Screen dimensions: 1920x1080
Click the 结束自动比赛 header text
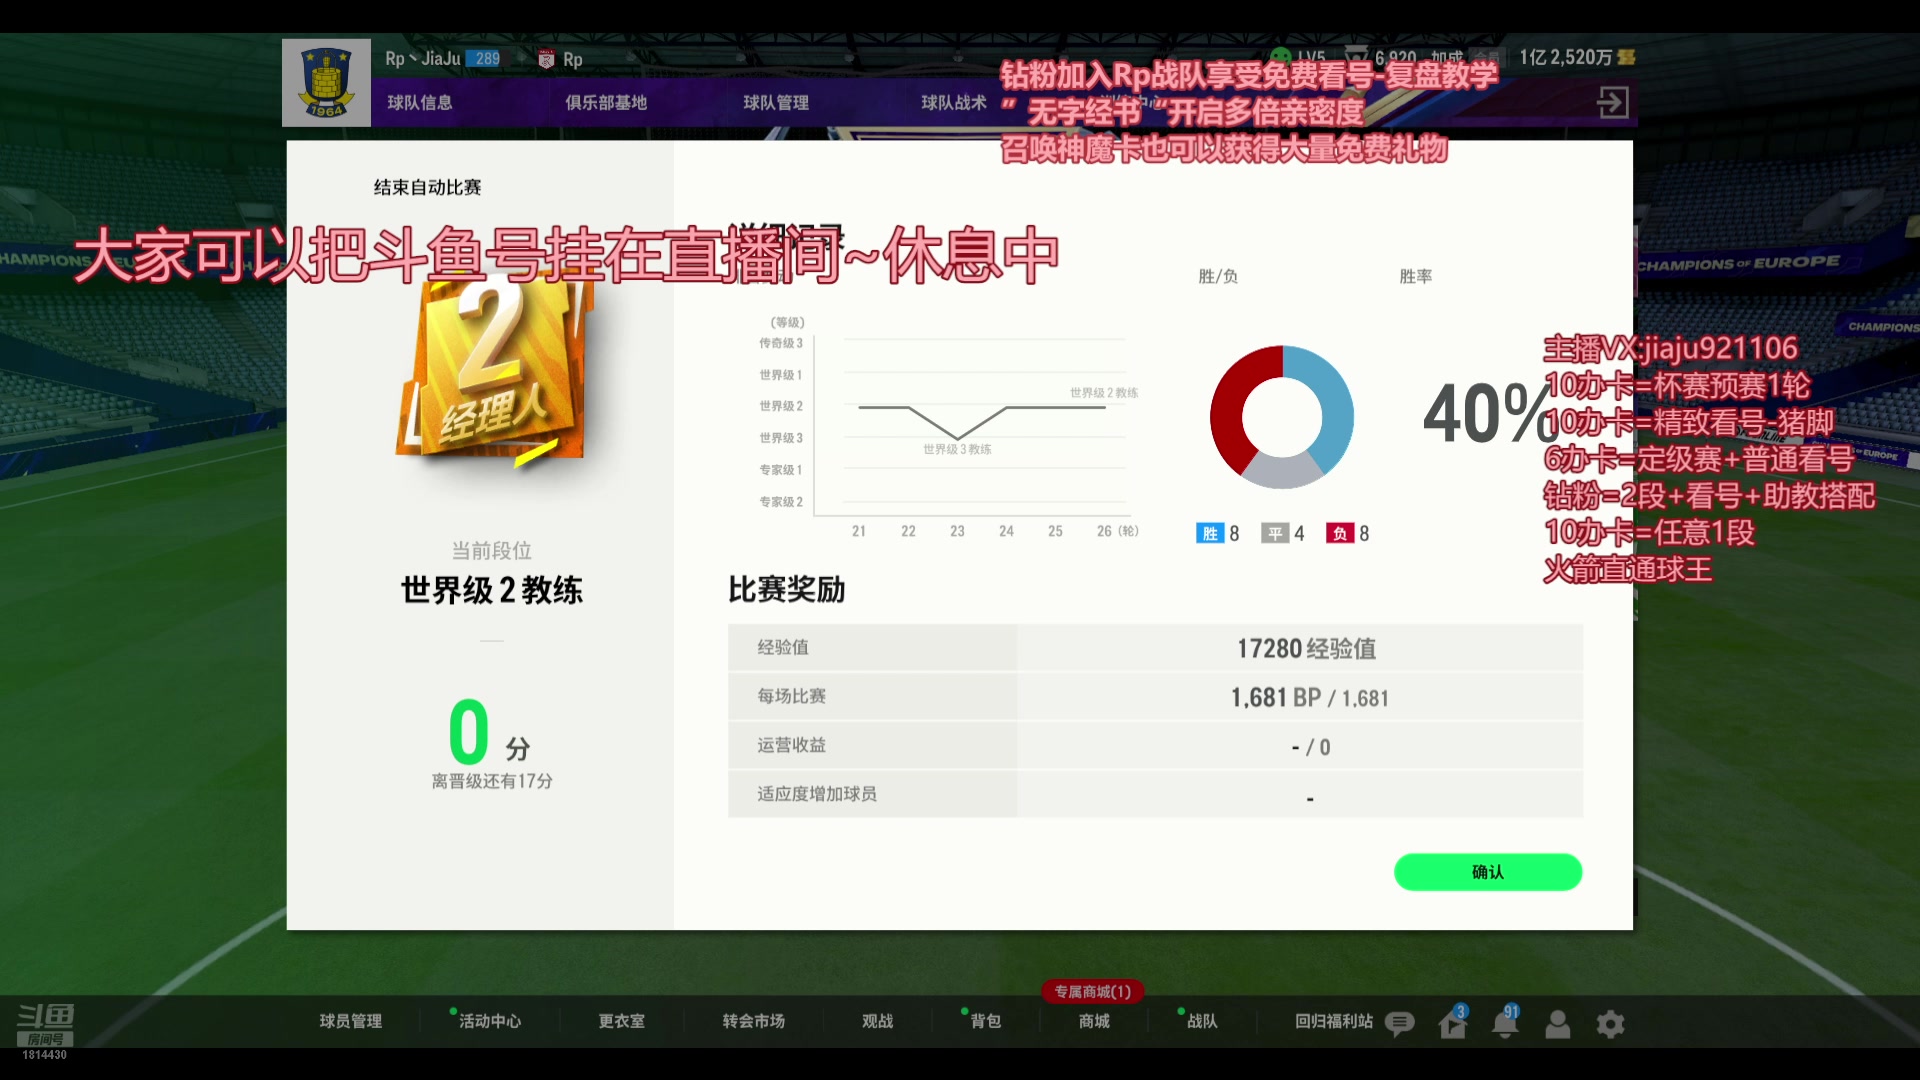point(428,187)
